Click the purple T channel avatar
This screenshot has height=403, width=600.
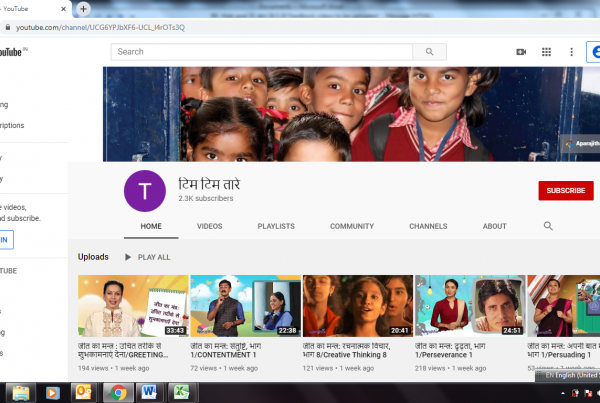coord(145,191)
